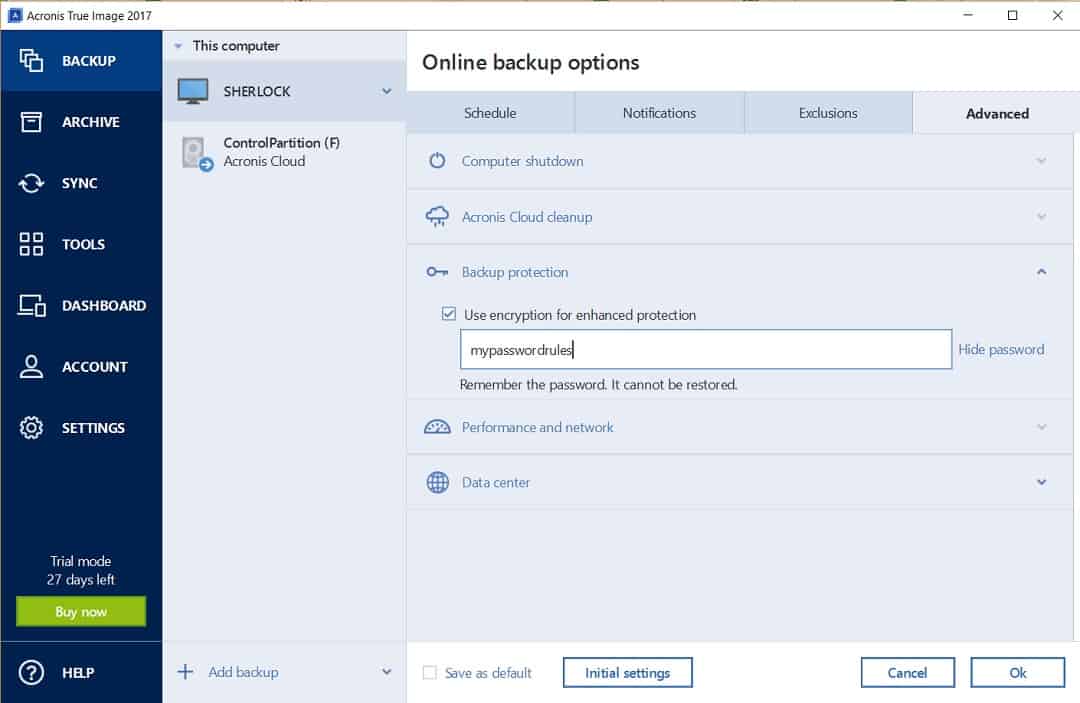This screenshot has width=1080, height=703.
Task: Click the Backup protection key icon
Action: 437,272
